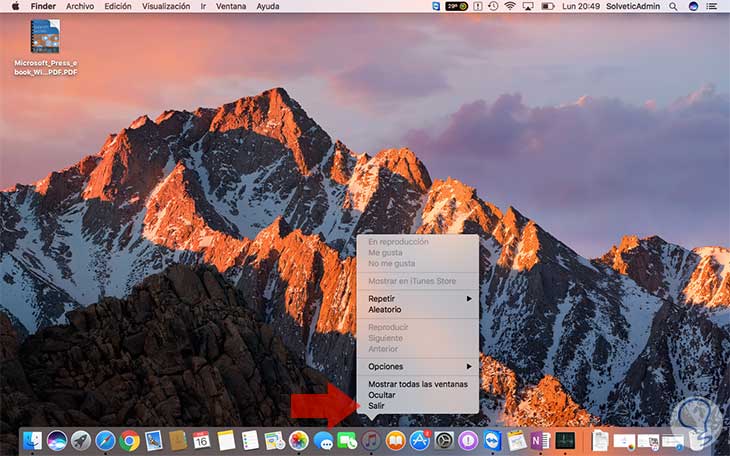Screen dimensions: 730x456
Task: Open the Apple menu
Action: coord(15,6)
